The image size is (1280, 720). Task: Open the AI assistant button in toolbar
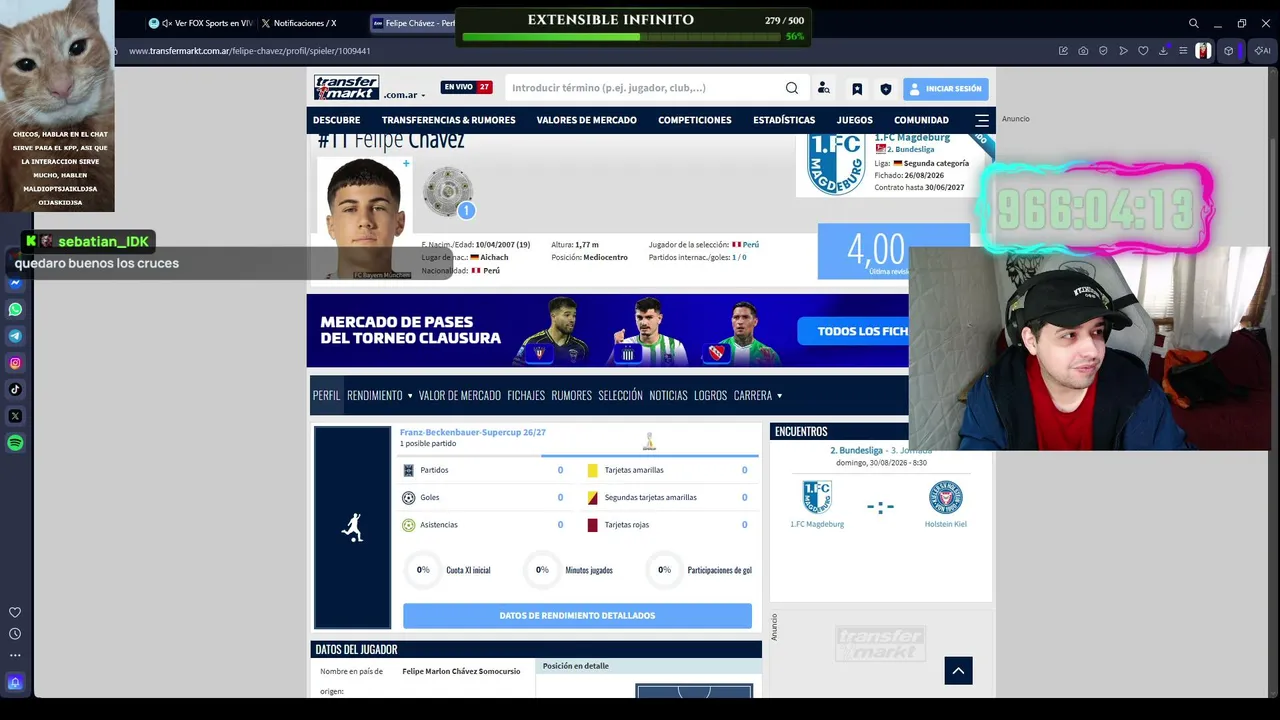(1261, 51)
